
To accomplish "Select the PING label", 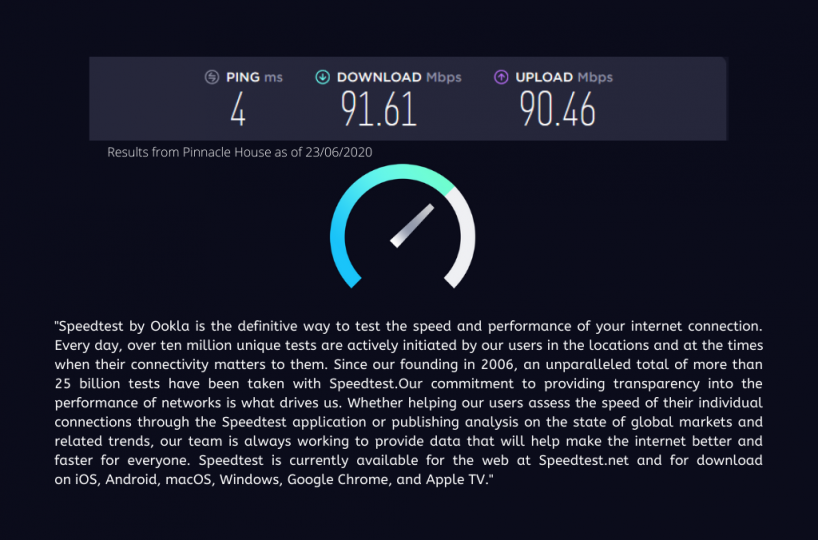I will 244,77.
